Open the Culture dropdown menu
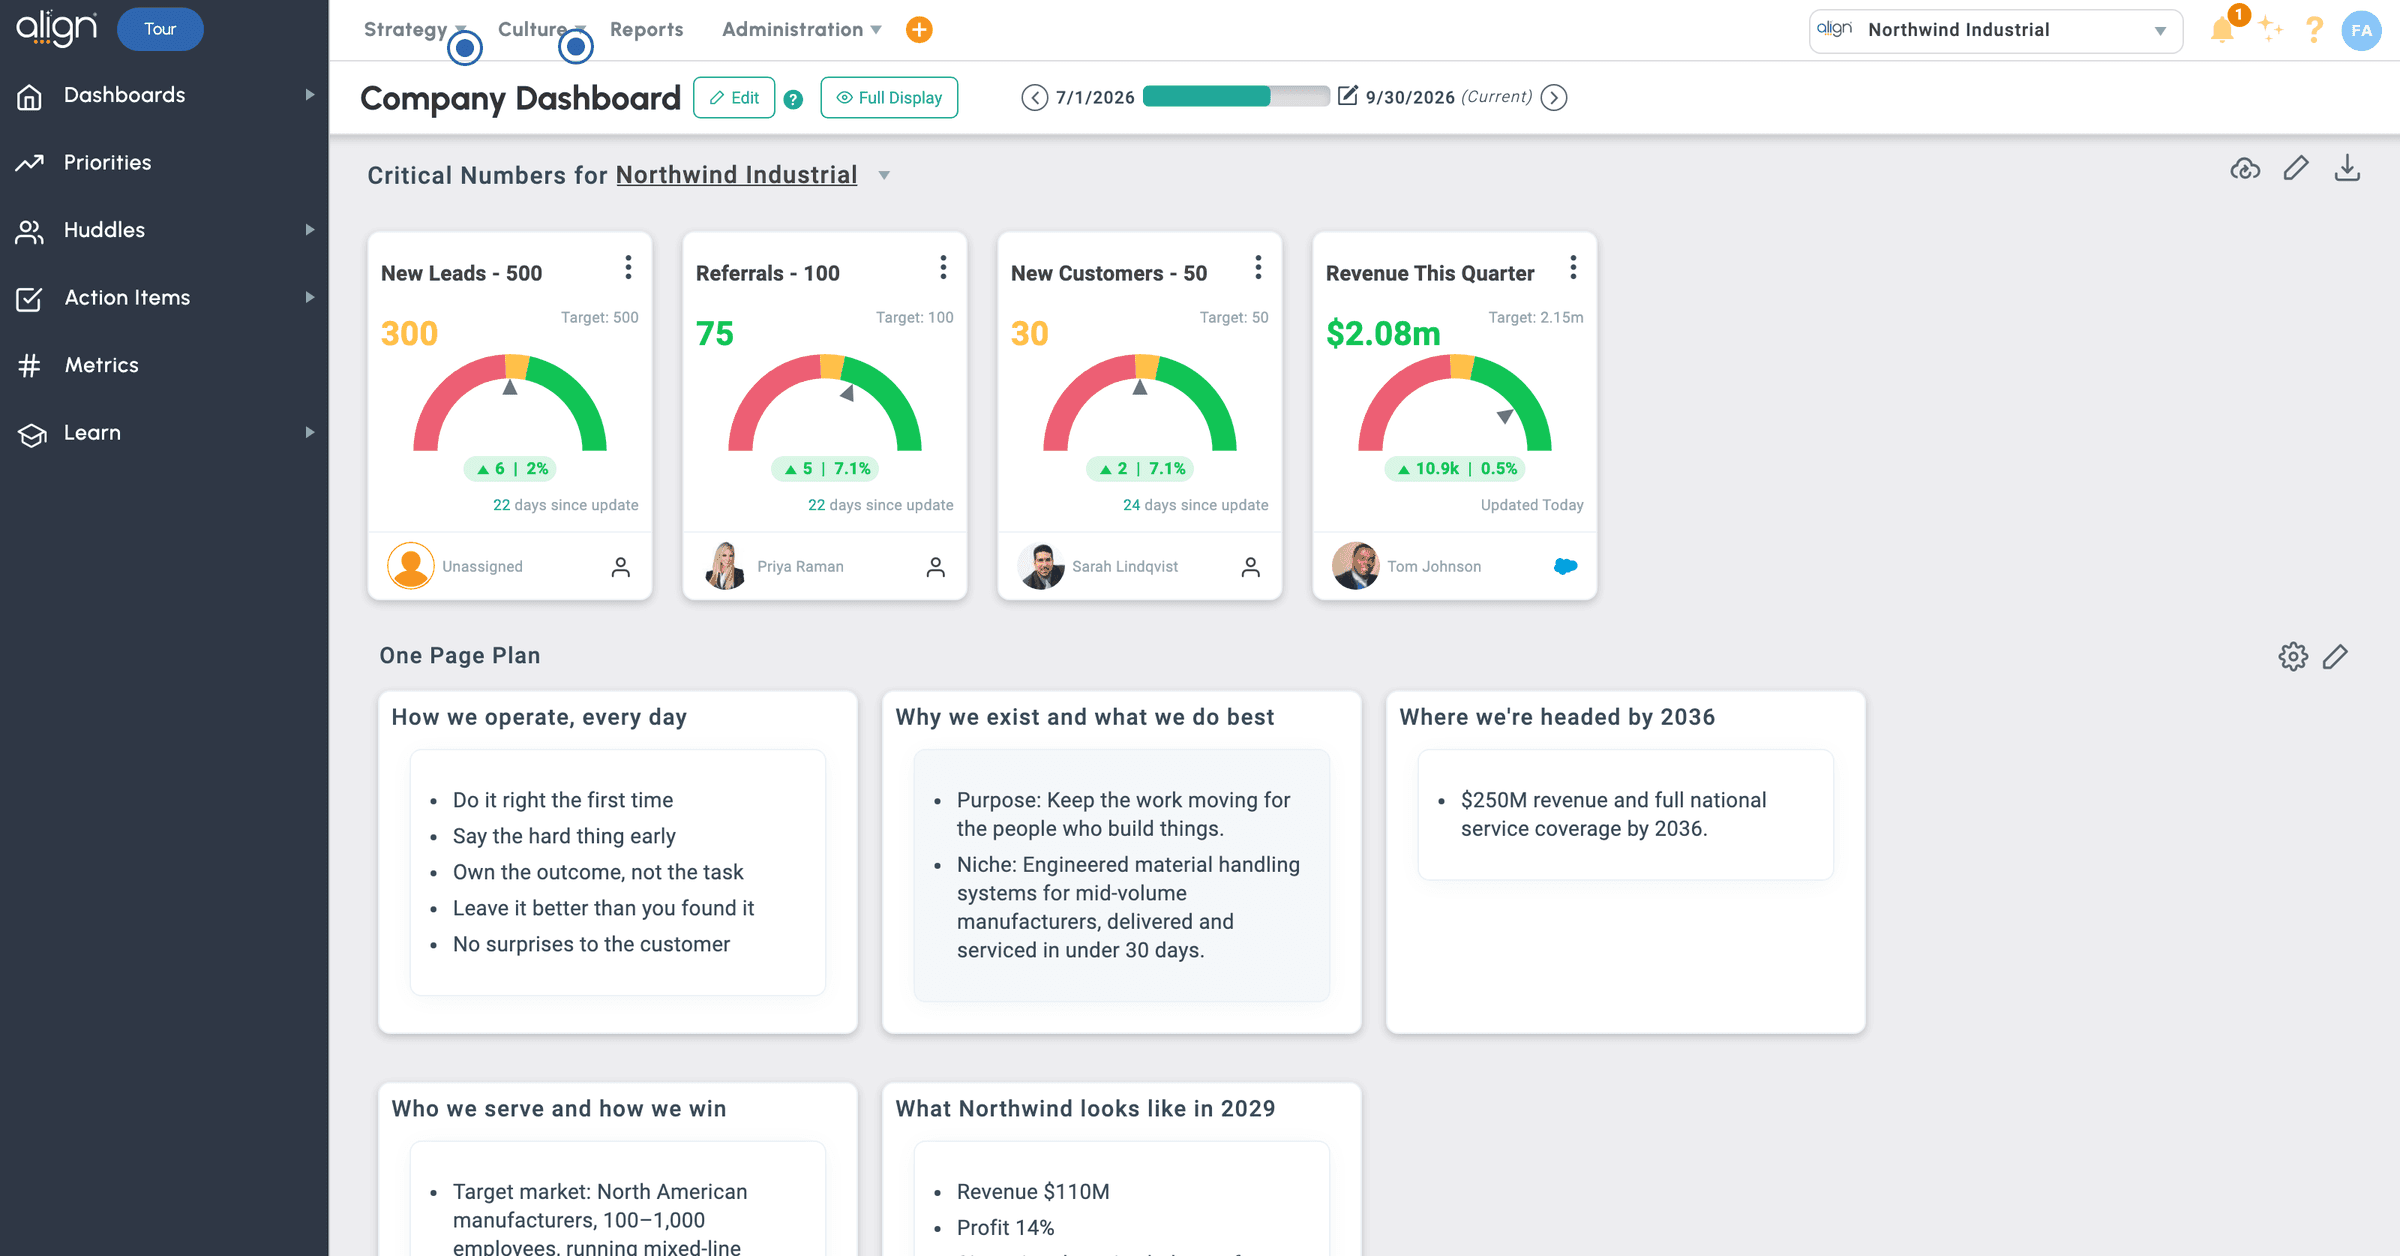This screenshot has width=2400, height=1256. 541,30
